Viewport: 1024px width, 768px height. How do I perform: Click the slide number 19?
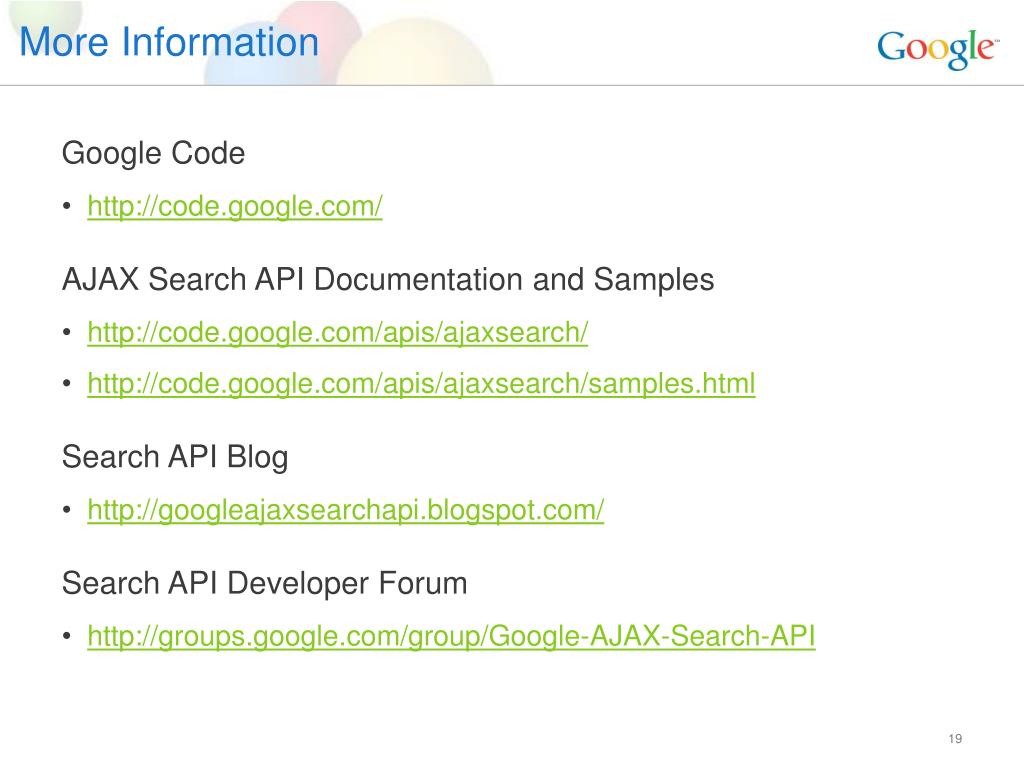tap(955, 739)
